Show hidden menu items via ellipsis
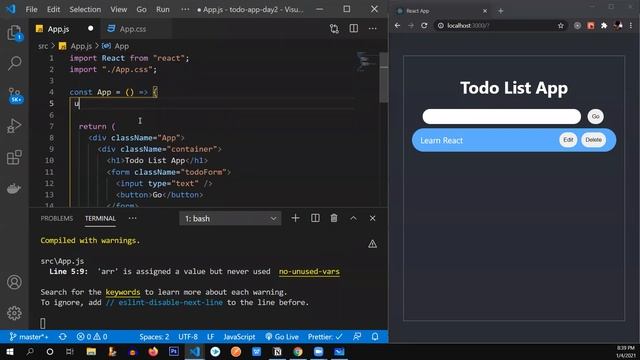The image size is (640, 360). (185, 9)
